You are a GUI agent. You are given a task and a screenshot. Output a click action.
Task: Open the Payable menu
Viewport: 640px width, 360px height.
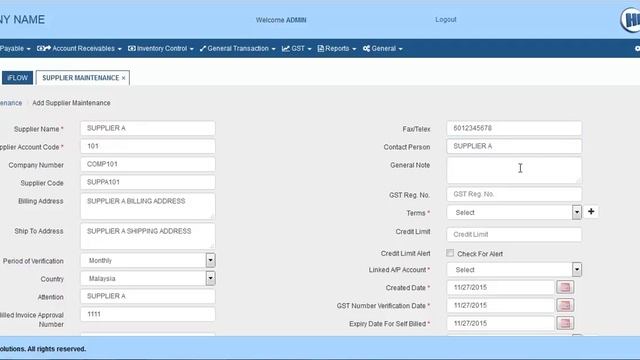(15, 49)
